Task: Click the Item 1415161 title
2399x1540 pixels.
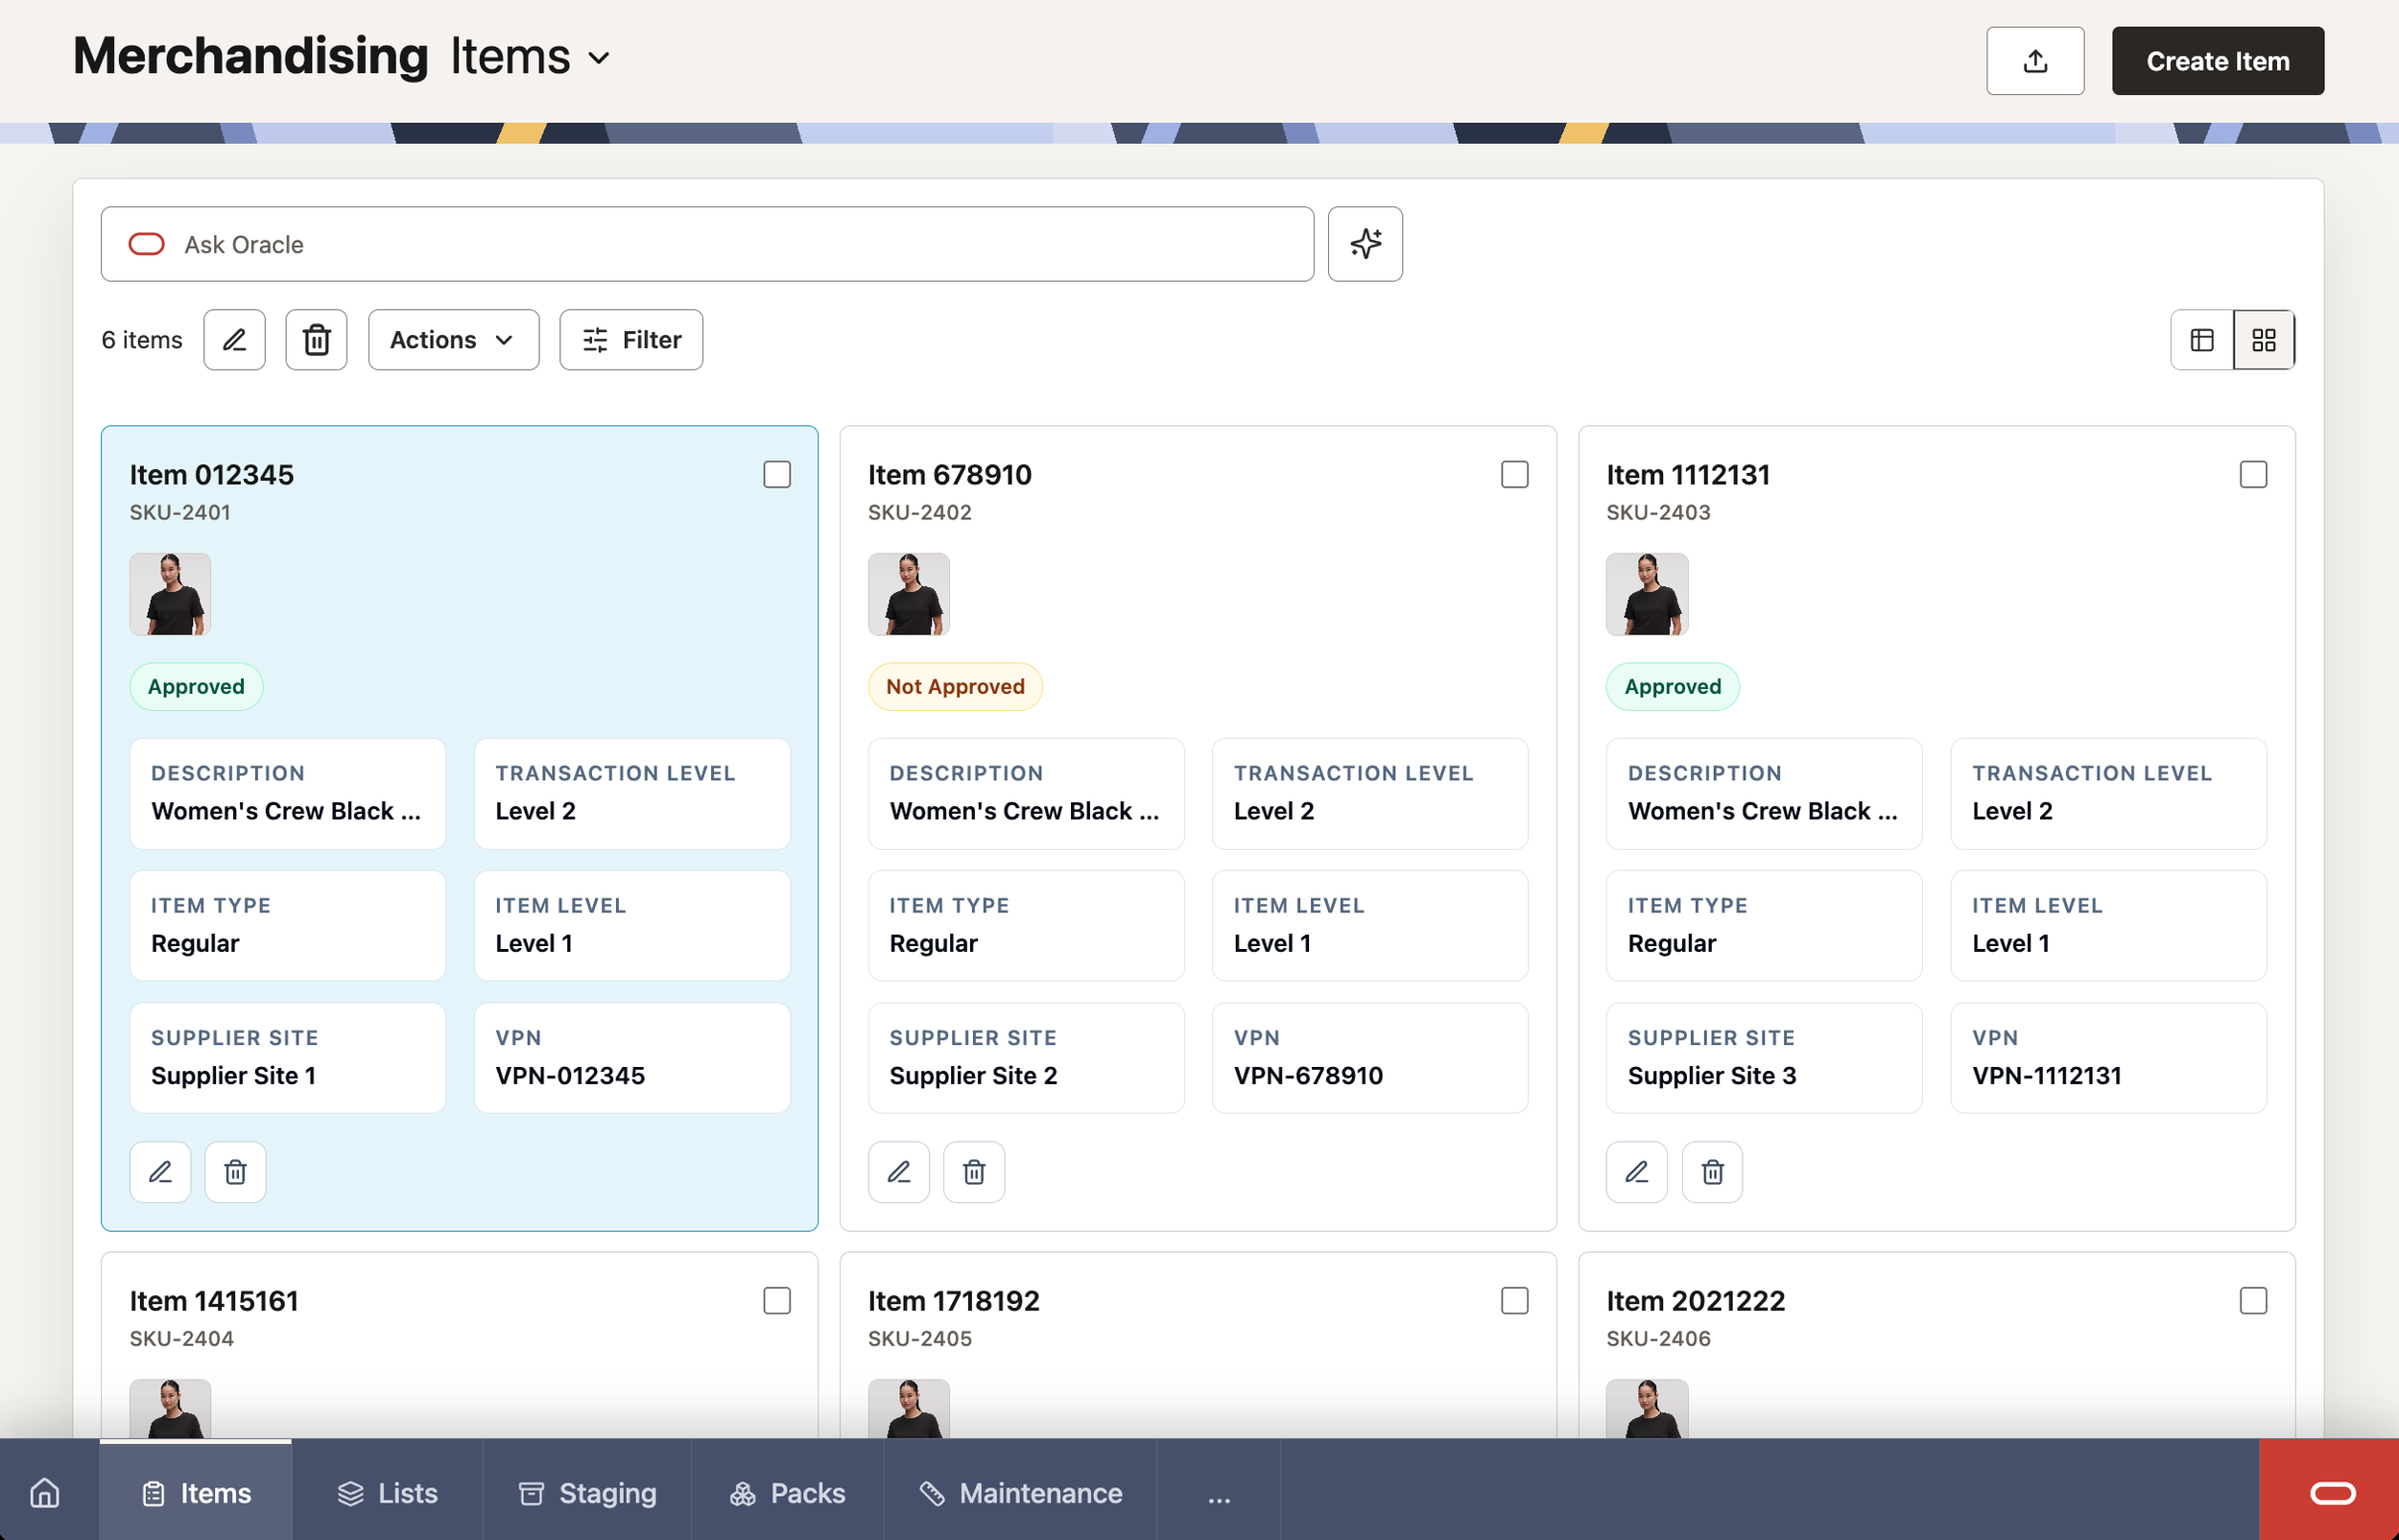Action: 213,1300
